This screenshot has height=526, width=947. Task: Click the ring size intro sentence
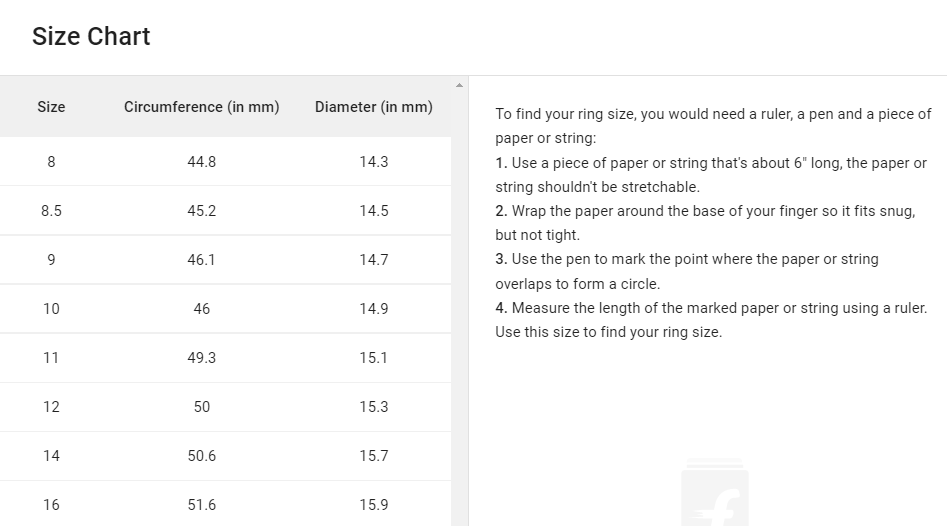713,126
